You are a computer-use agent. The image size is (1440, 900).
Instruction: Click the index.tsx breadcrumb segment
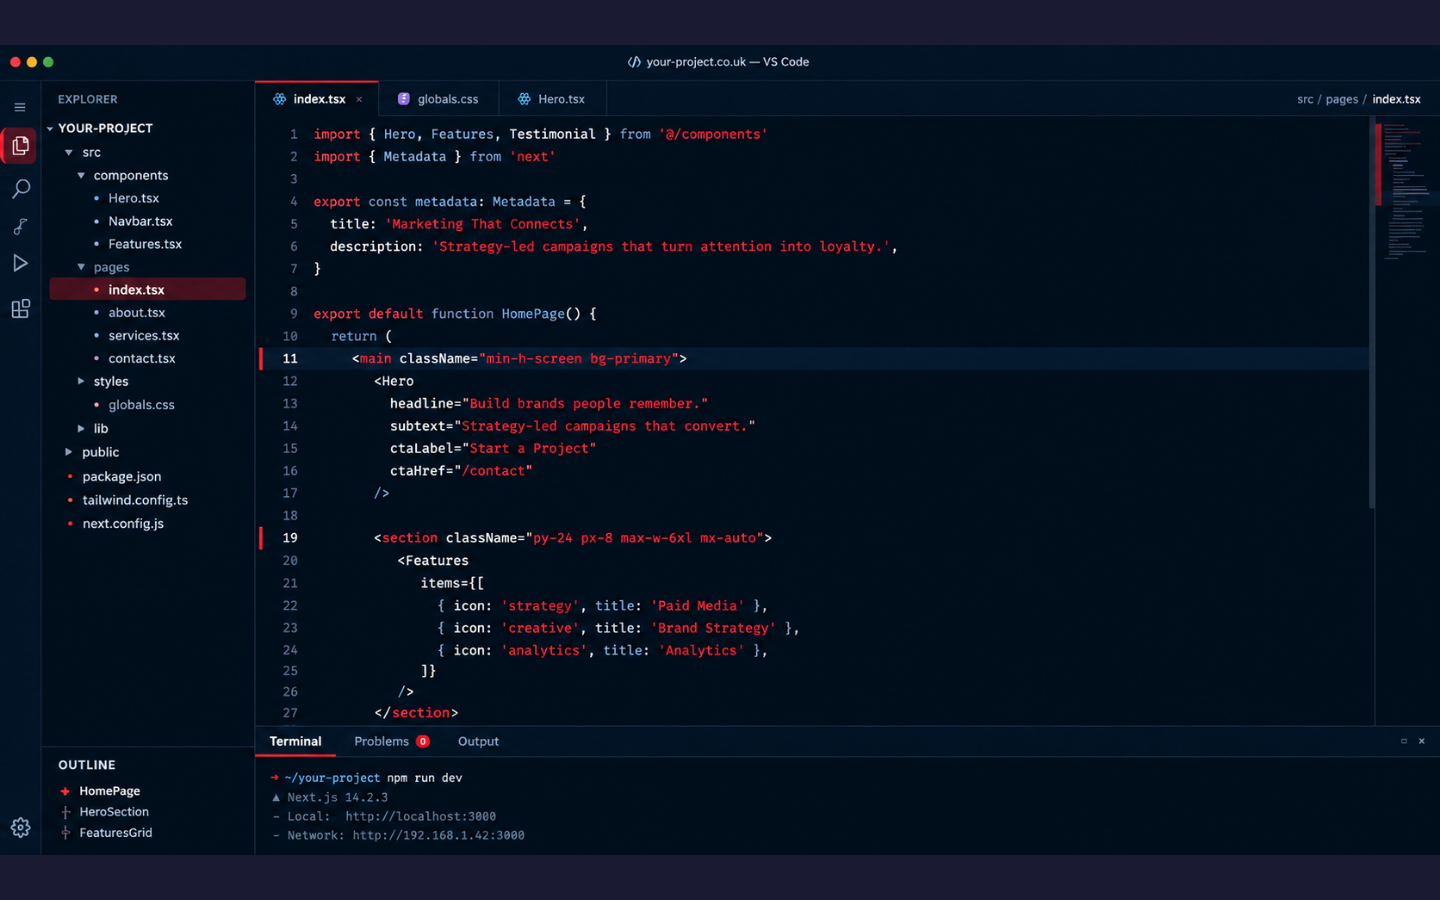pyautogui.click(x=1396, y=99)
